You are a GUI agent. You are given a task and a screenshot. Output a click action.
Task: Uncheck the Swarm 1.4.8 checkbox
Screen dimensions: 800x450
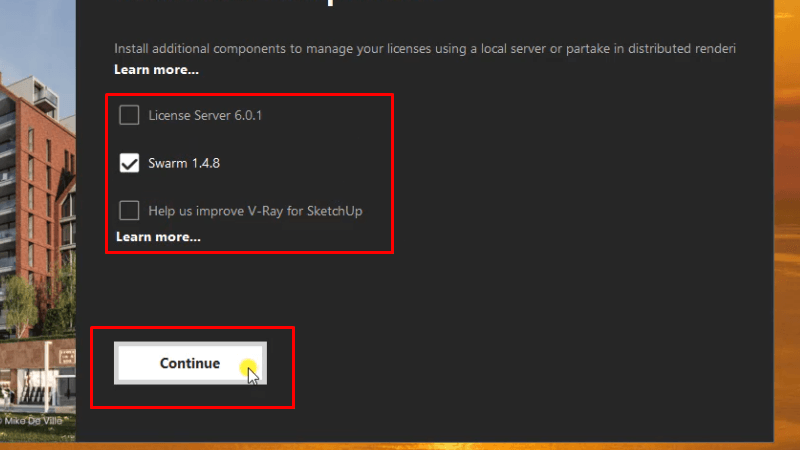[129, 163]
